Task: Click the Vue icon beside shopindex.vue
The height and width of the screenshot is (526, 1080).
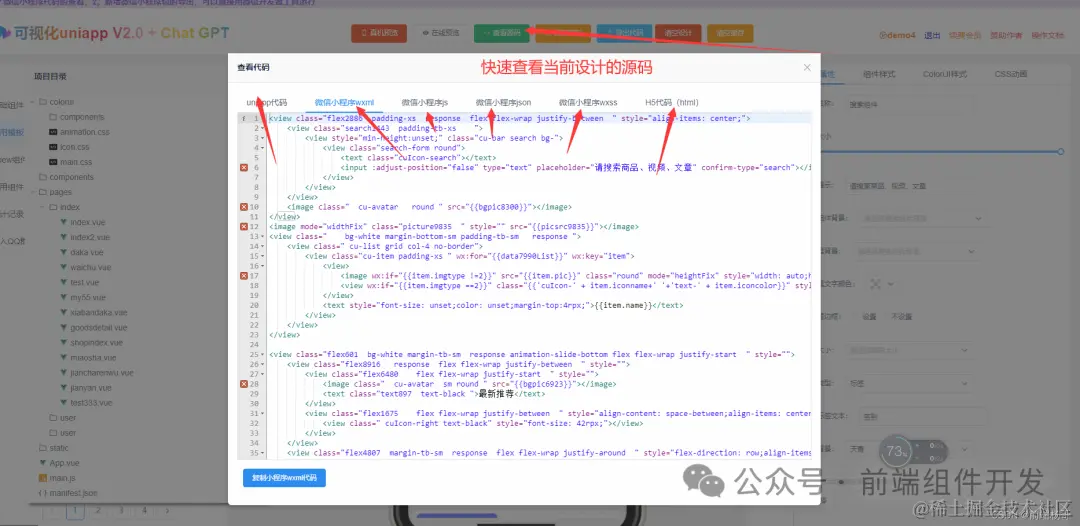Action: (x=64, y=342)
